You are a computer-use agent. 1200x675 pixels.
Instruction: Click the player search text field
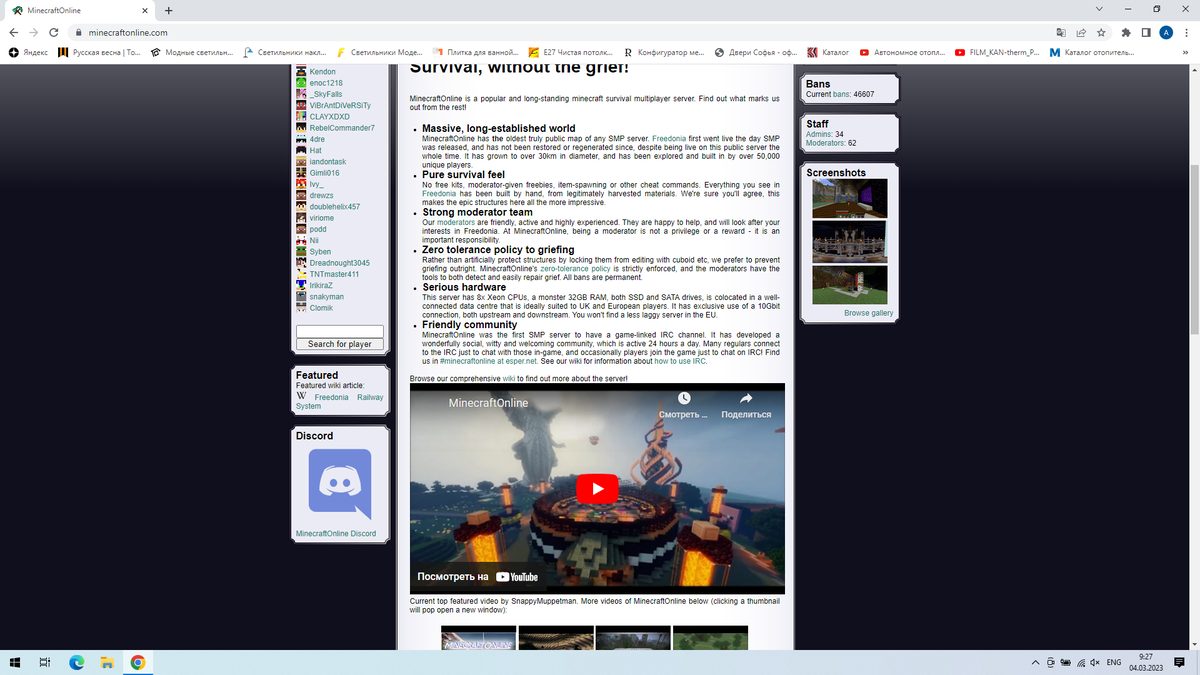[340, 331]
